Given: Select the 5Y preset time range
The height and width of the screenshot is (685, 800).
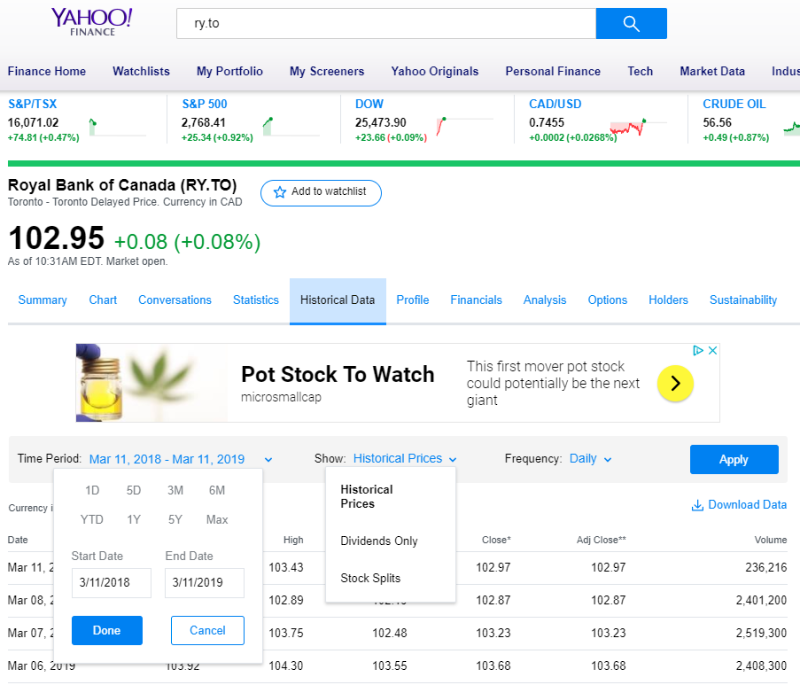Looking at the screenshot, I should pos(175,519).
